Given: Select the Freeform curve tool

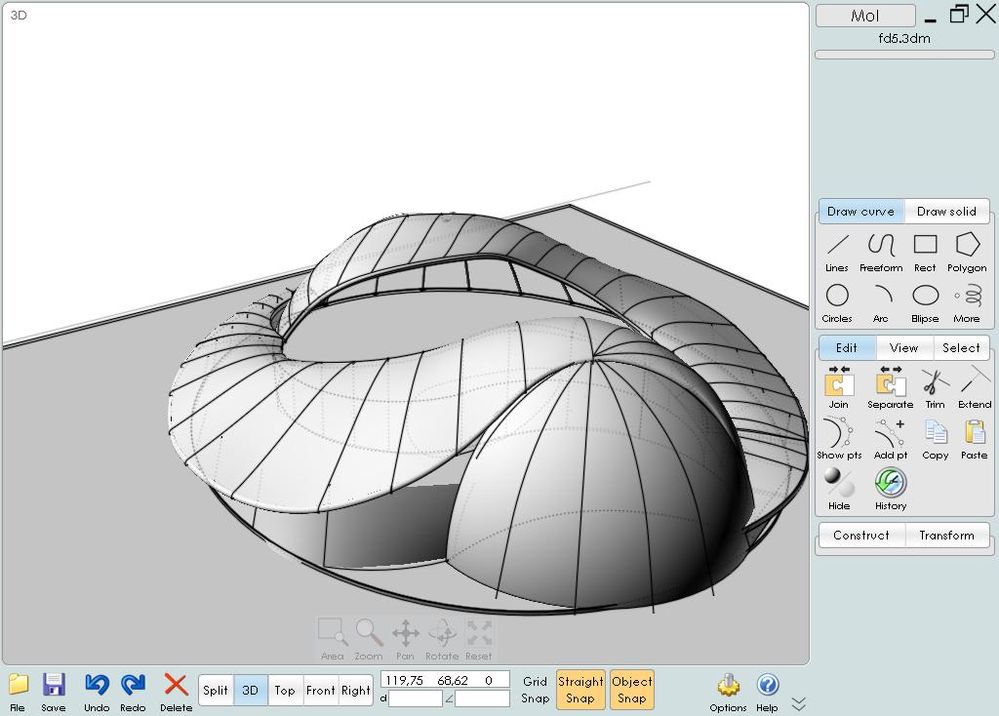Looking at the screenshot, I should tap(880, 245).
